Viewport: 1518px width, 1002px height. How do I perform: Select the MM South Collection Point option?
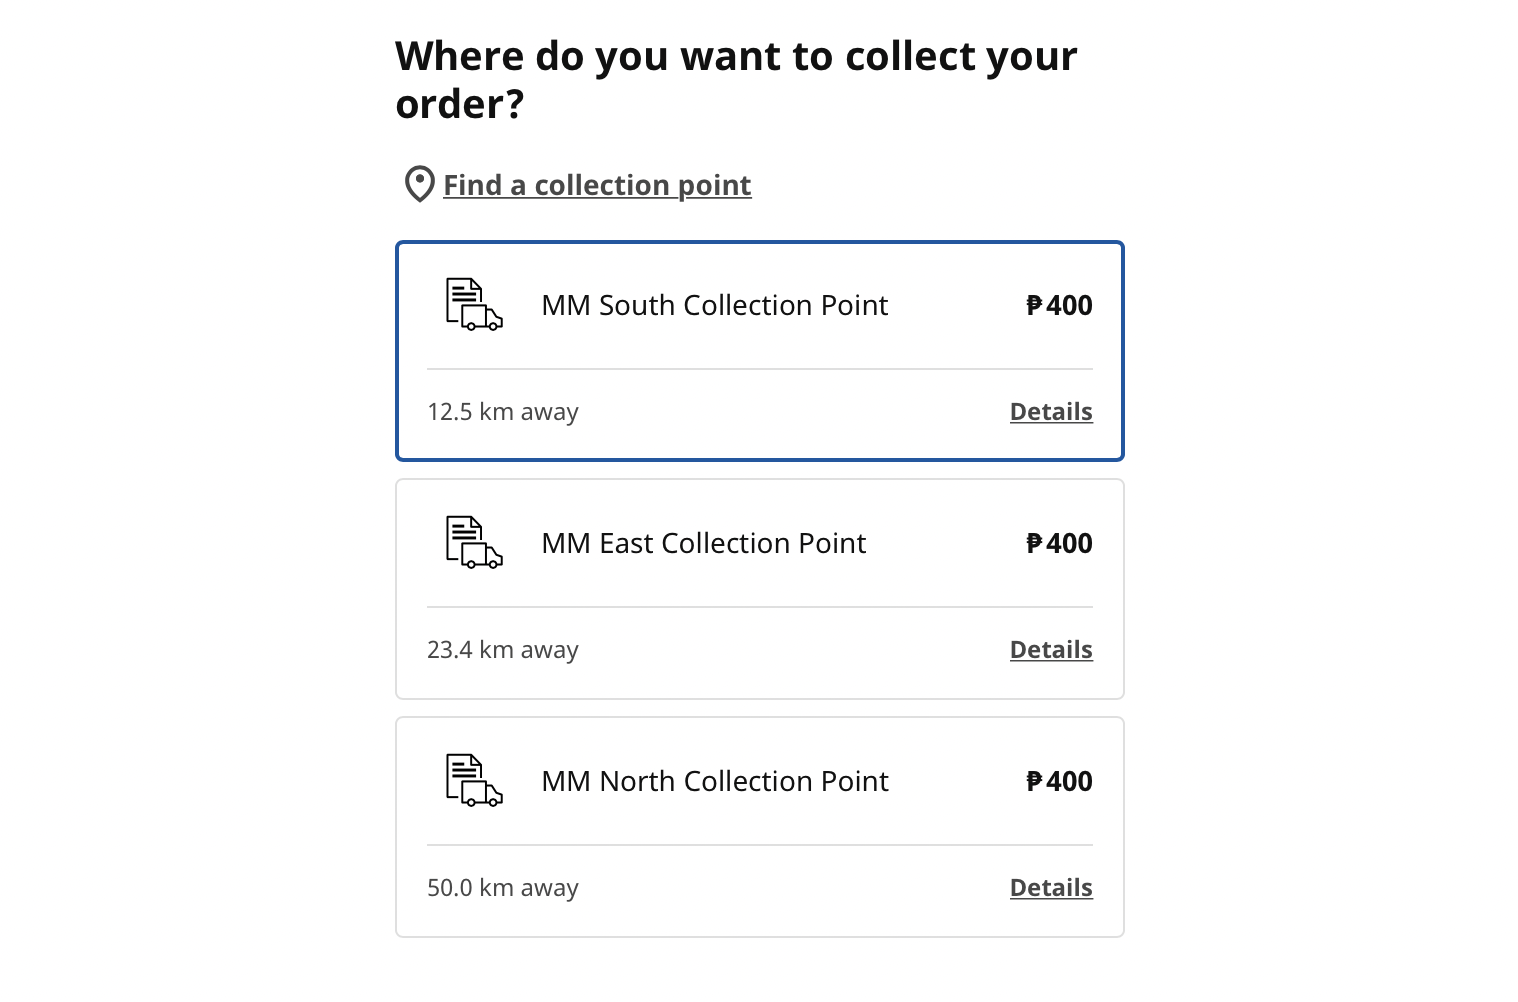pyautogui.click(x=760, y=351)
